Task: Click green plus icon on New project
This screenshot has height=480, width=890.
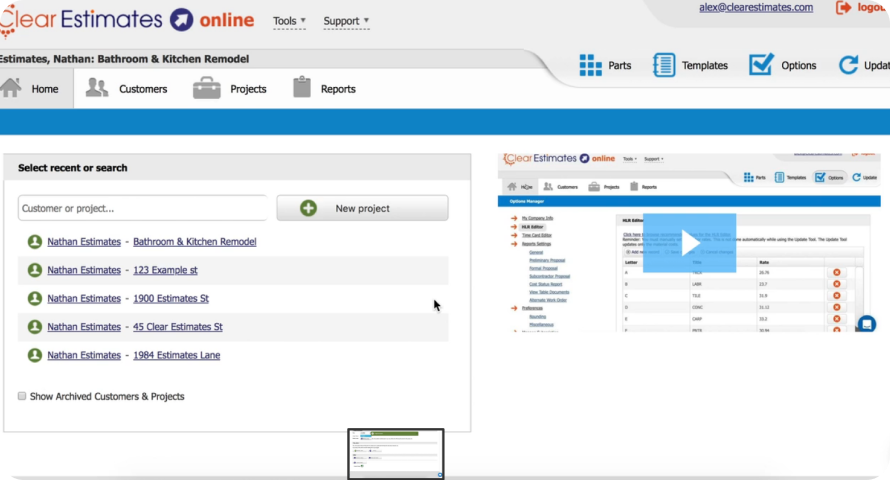Action: (x=308, y=208)
